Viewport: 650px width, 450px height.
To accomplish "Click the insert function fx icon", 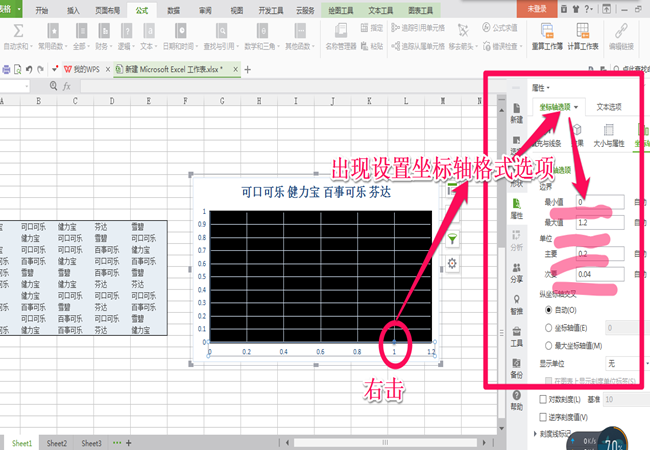I will (x=66, y=86).
